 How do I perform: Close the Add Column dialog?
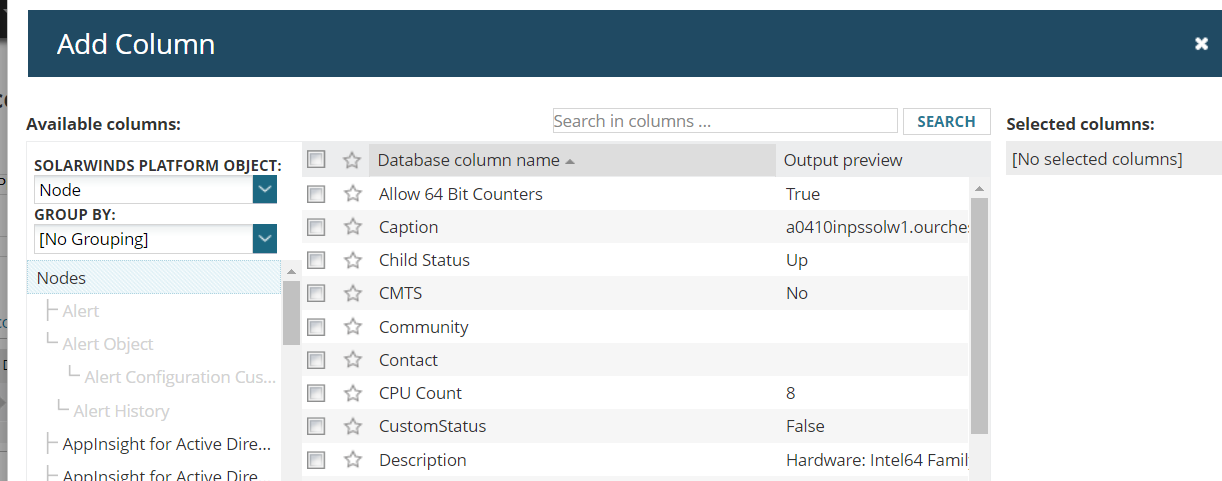coord(1201,44)
